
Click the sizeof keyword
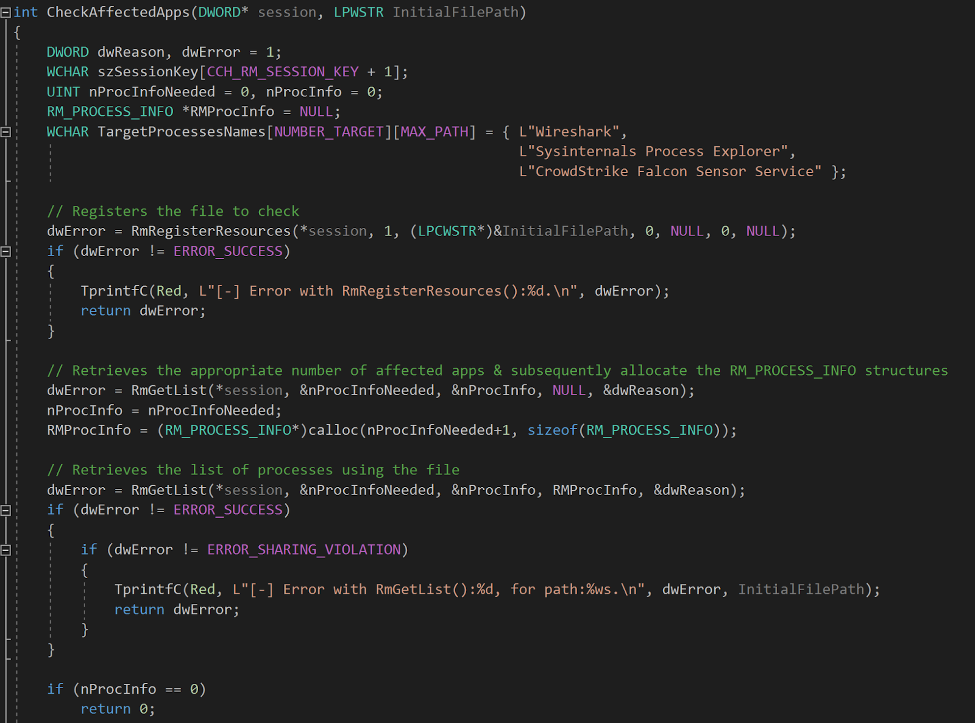[x=552, y=430]
